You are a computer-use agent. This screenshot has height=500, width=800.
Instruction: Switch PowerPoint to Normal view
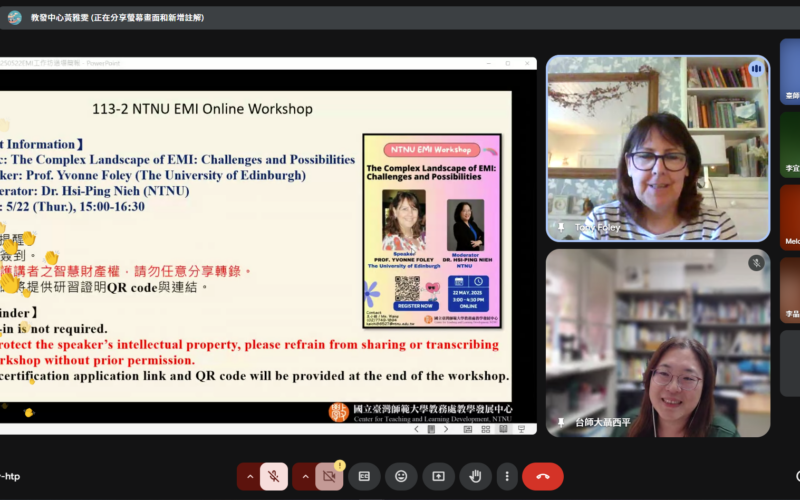(x=467, y=429)
